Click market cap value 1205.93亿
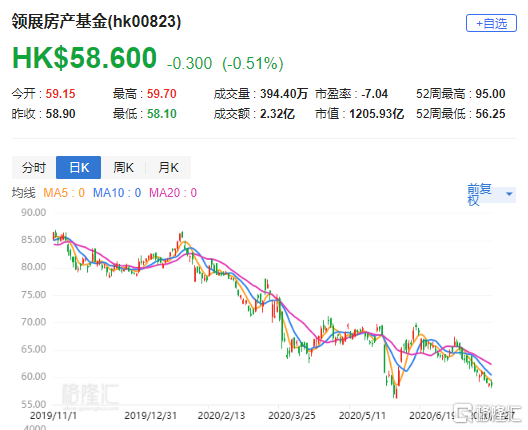The height and width of the screenshot is (430, 528). [376, 114]
